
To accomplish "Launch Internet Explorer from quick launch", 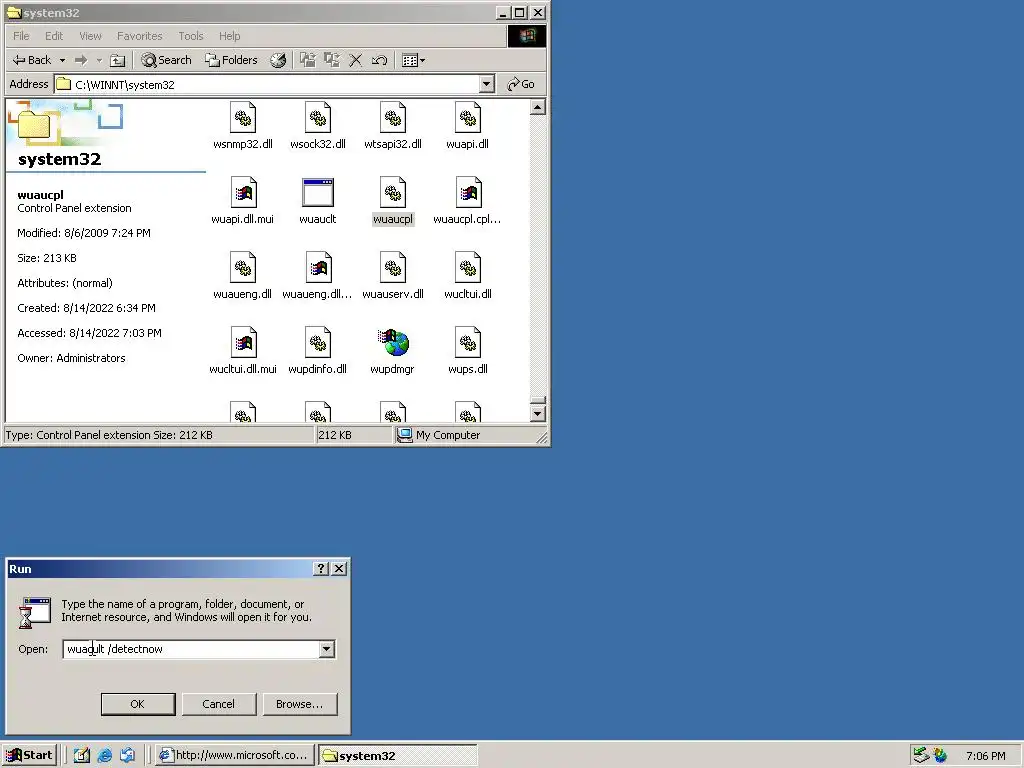I will [x=104, y=756].
